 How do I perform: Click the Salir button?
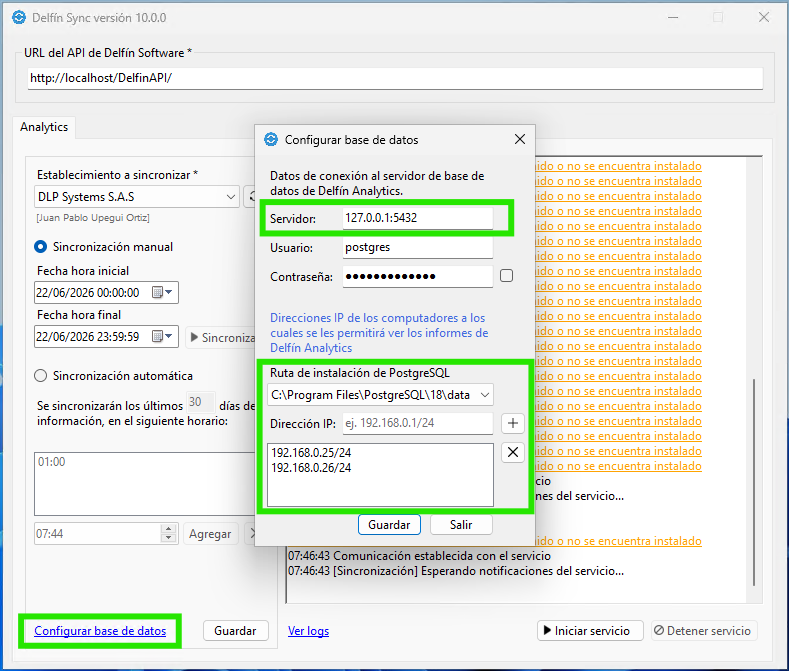point(461,525)
